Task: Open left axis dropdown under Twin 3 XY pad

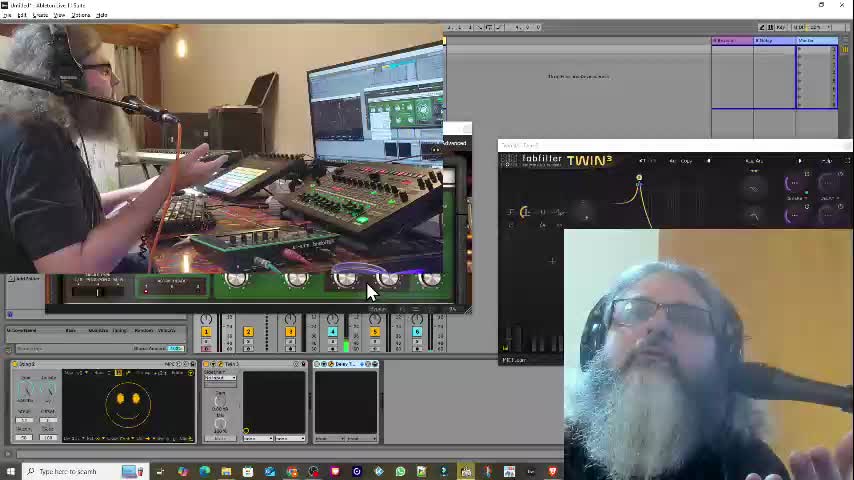Action: coord(258,439)
